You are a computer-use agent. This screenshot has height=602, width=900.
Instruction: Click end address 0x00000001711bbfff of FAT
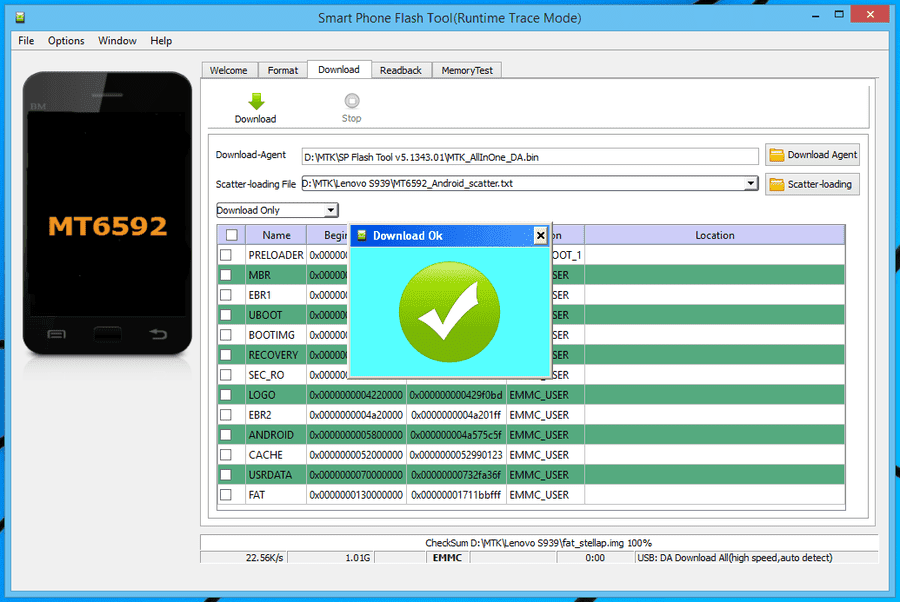[x=456, y=495]
